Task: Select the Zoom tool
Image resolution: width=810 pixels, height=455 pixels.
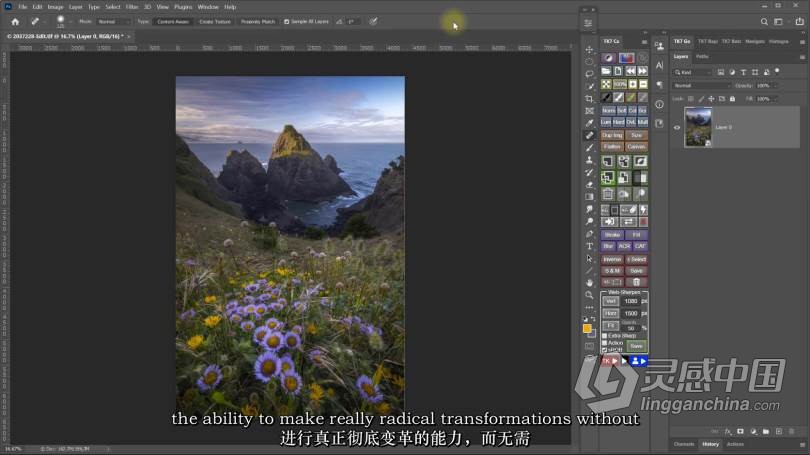Action: [x=589, y=295]
